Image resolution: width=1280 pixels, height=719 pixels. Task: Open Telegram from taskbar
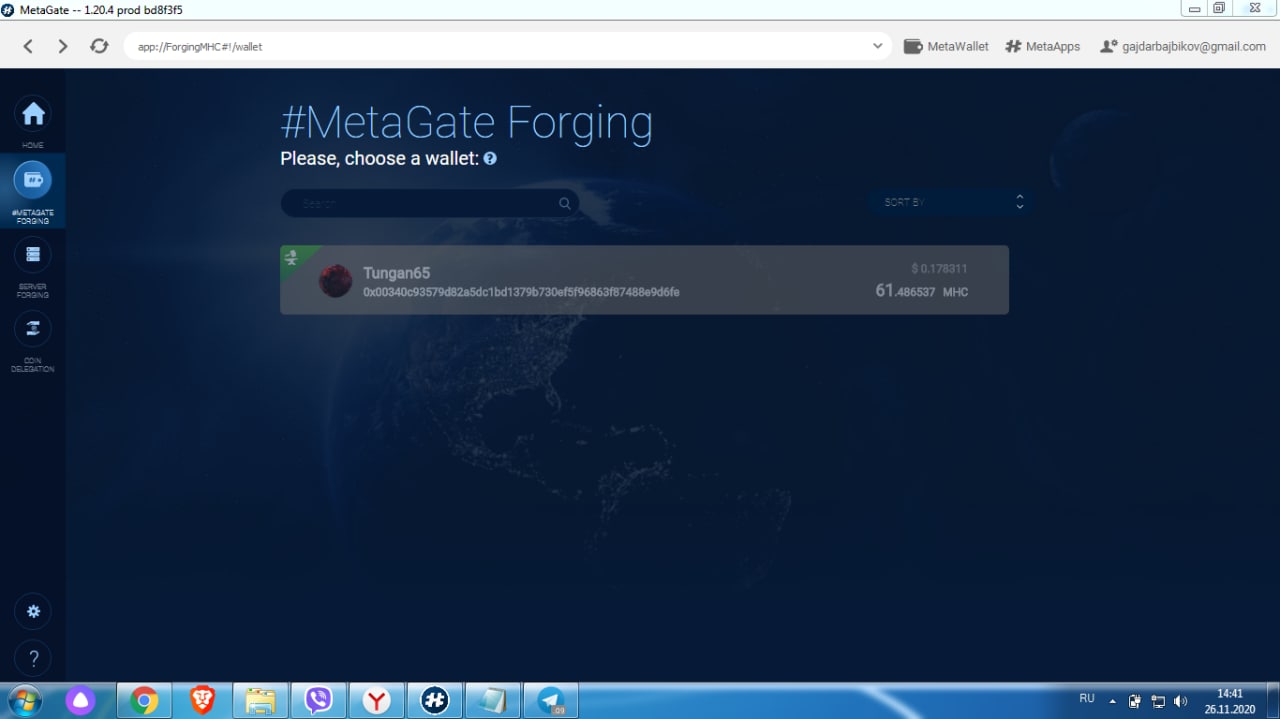pyautogui.click(x=550, y=700)
